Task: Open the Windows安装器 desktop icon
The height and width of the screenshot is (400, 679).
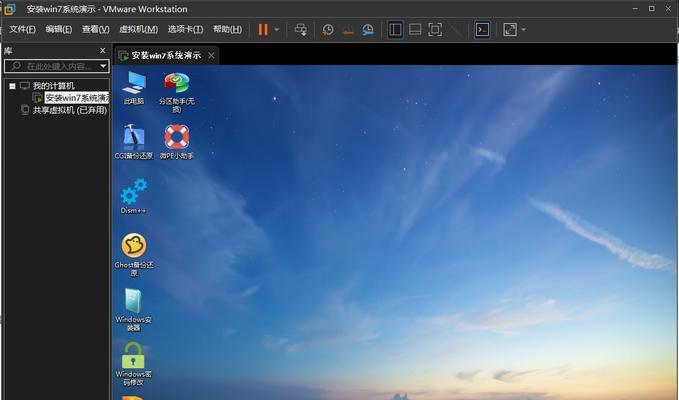Action: coord(133,310)
